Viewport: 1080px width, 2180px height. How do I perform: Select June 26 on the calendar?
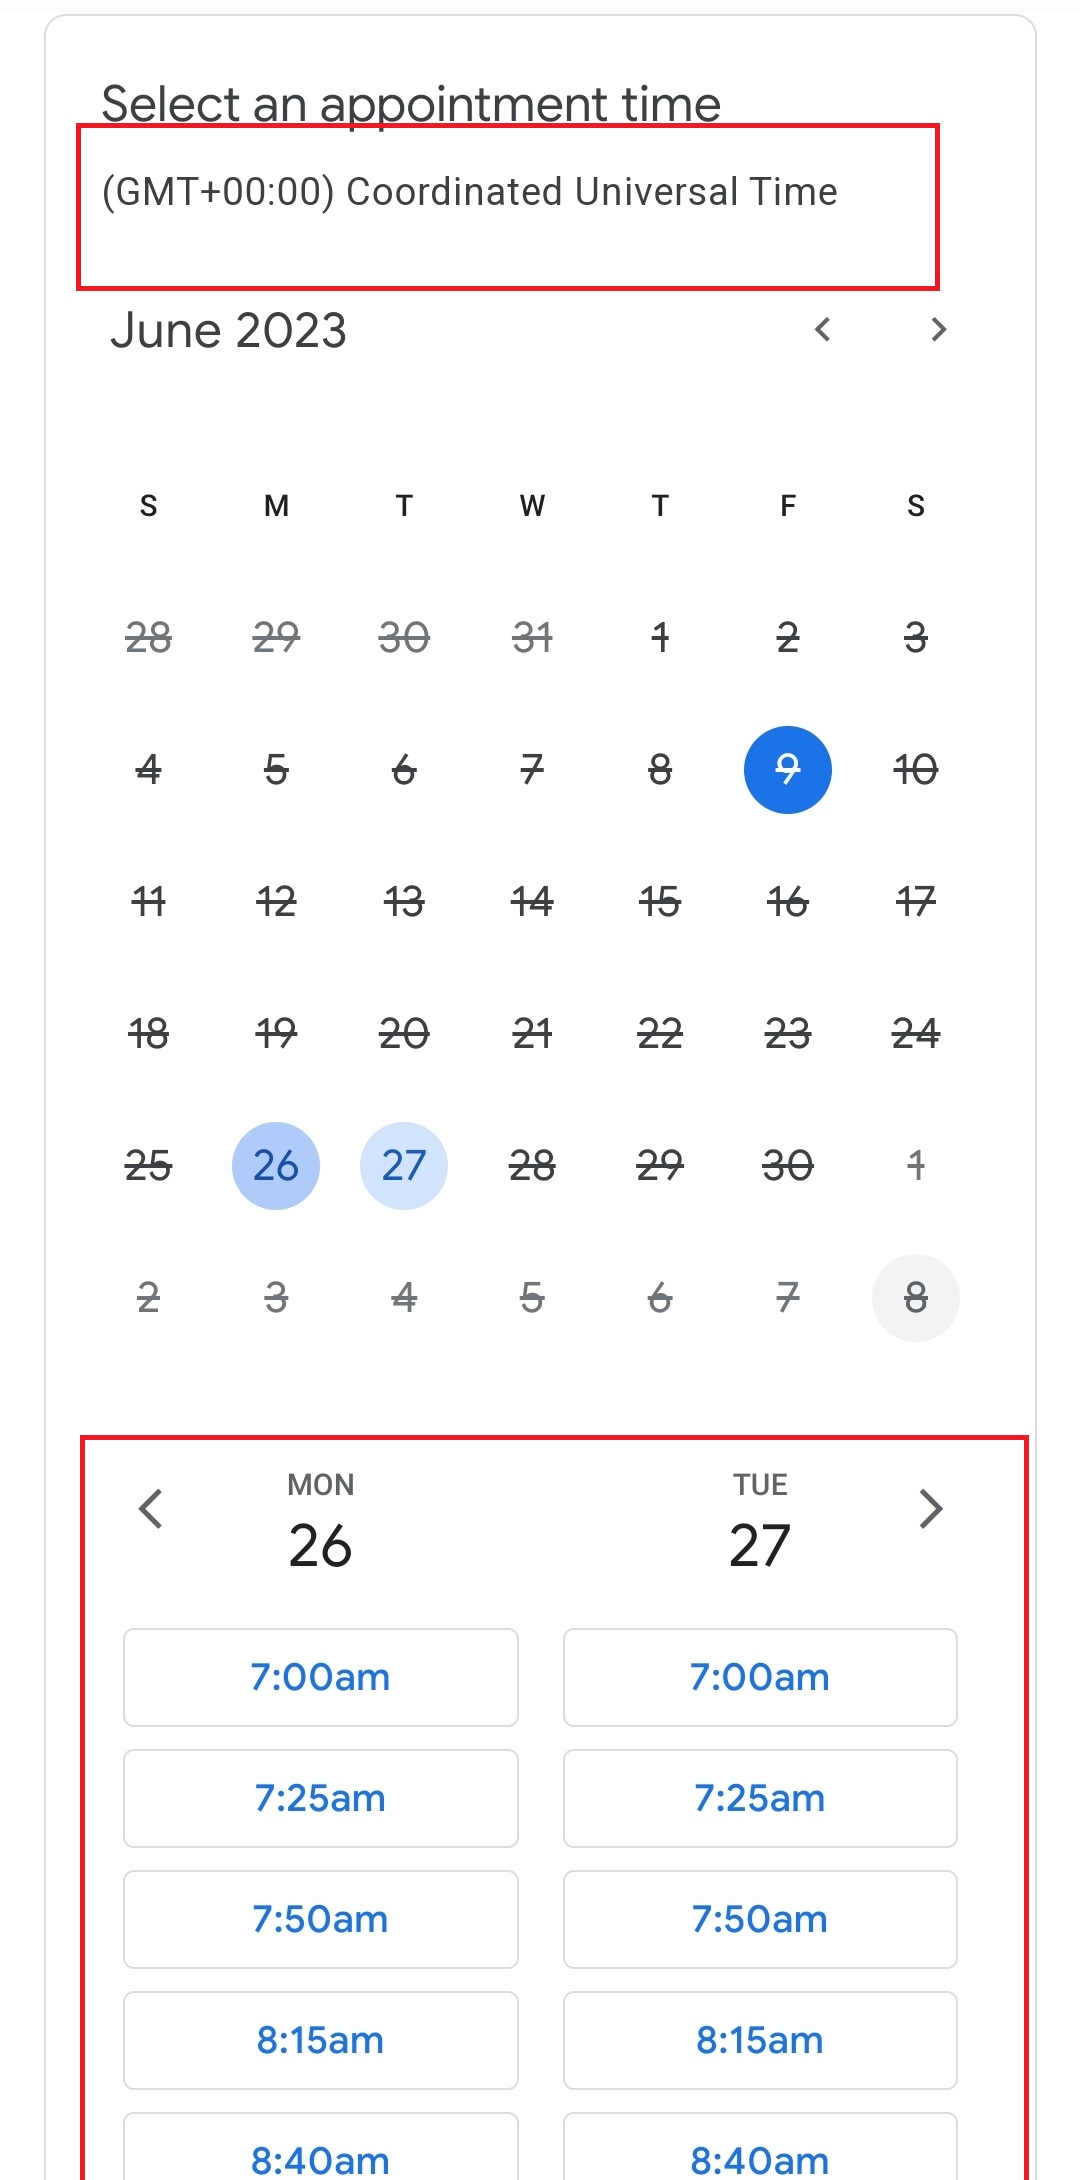pos(276,1166)
